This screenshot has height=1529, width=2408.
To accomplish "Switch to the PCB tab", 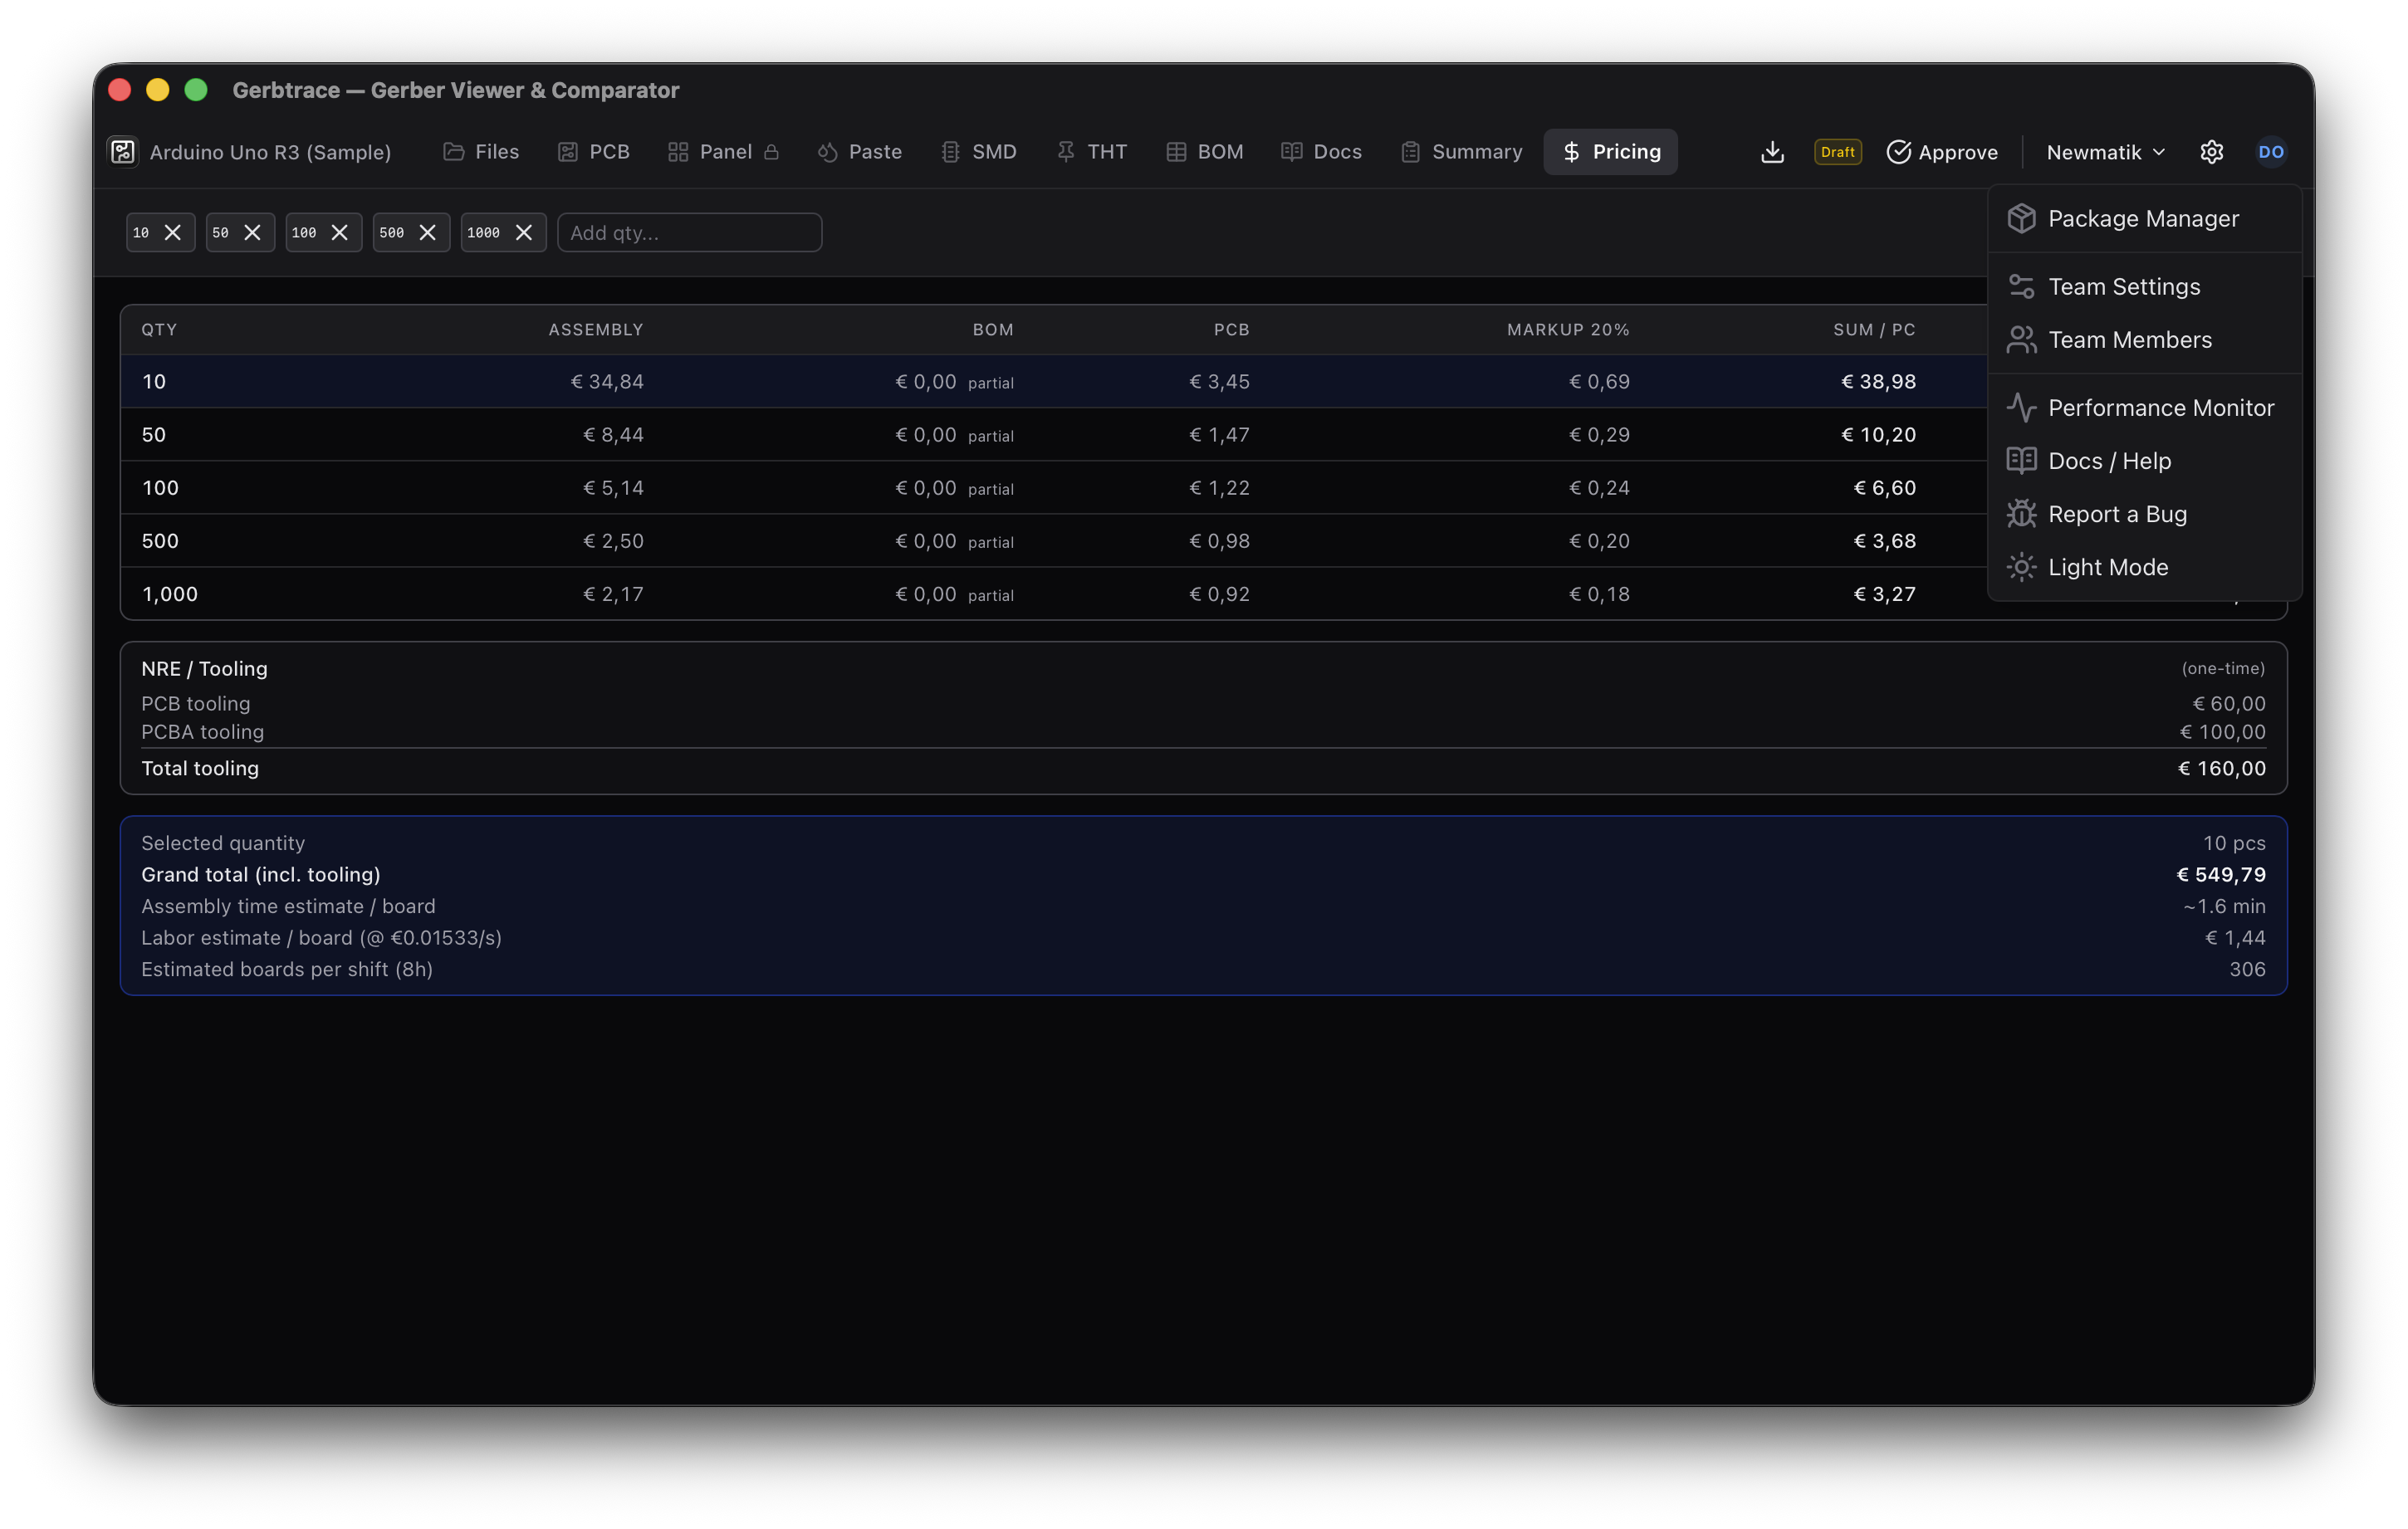I will pyautogui.click(x=594, y=152).
